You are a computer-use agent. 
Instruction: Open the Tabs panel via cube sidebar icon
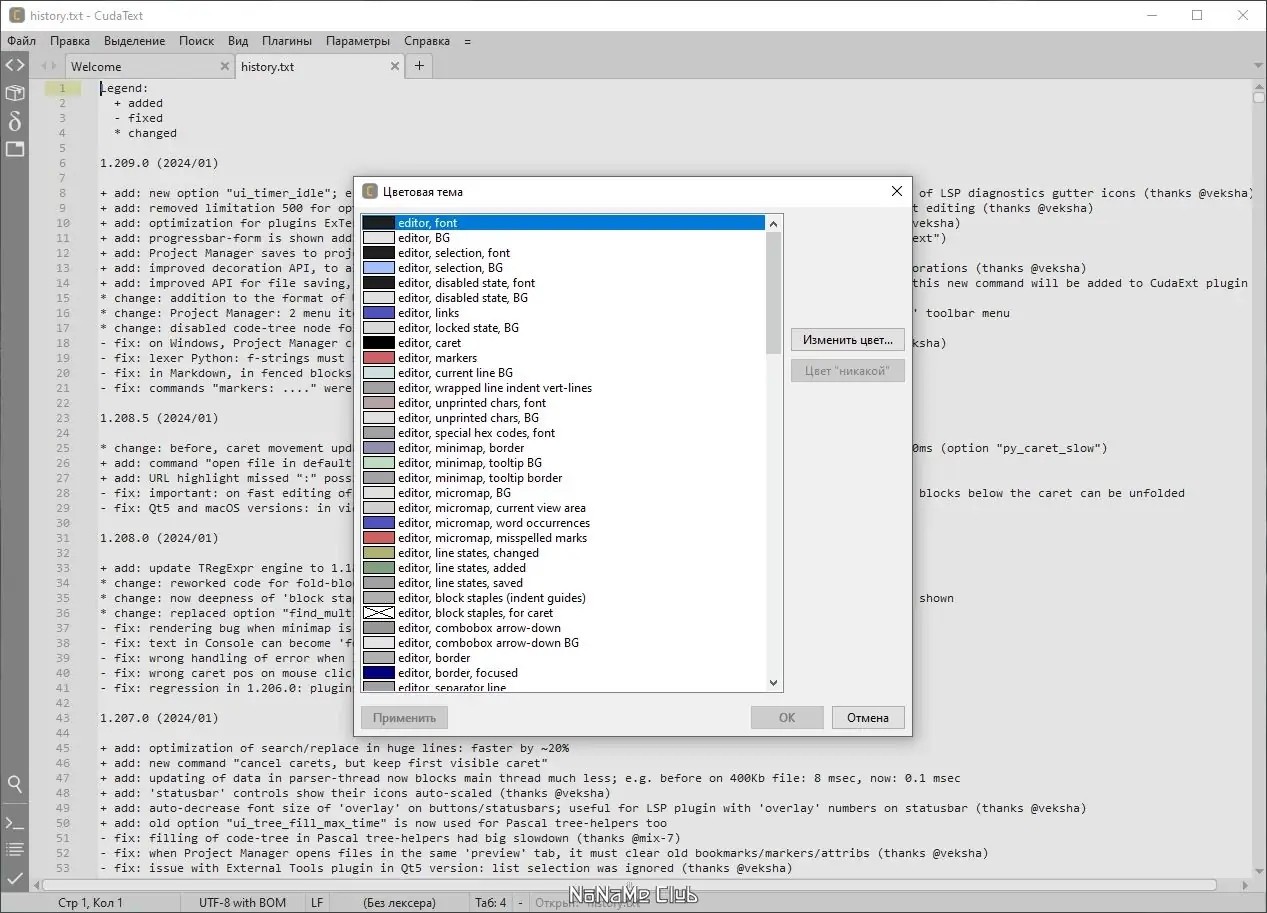(x=15, y=93)
